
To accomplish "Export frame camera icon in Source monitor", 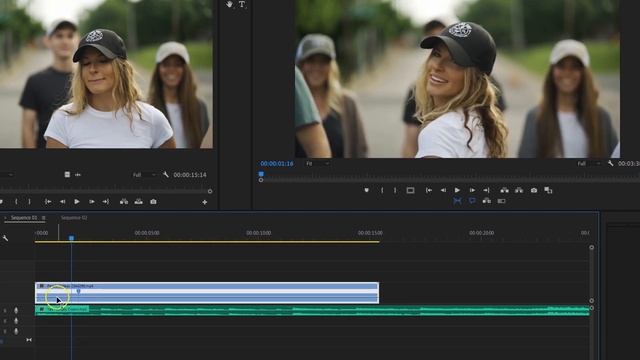I will click(x=153, y=202).
